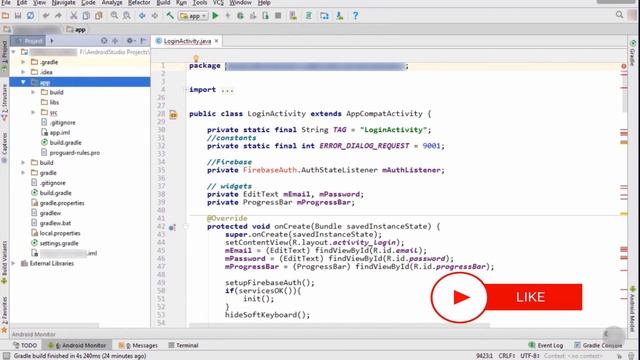Run the app with the green play icon
The width and height of the screenshot is (640, 360).
coord(216,16)
